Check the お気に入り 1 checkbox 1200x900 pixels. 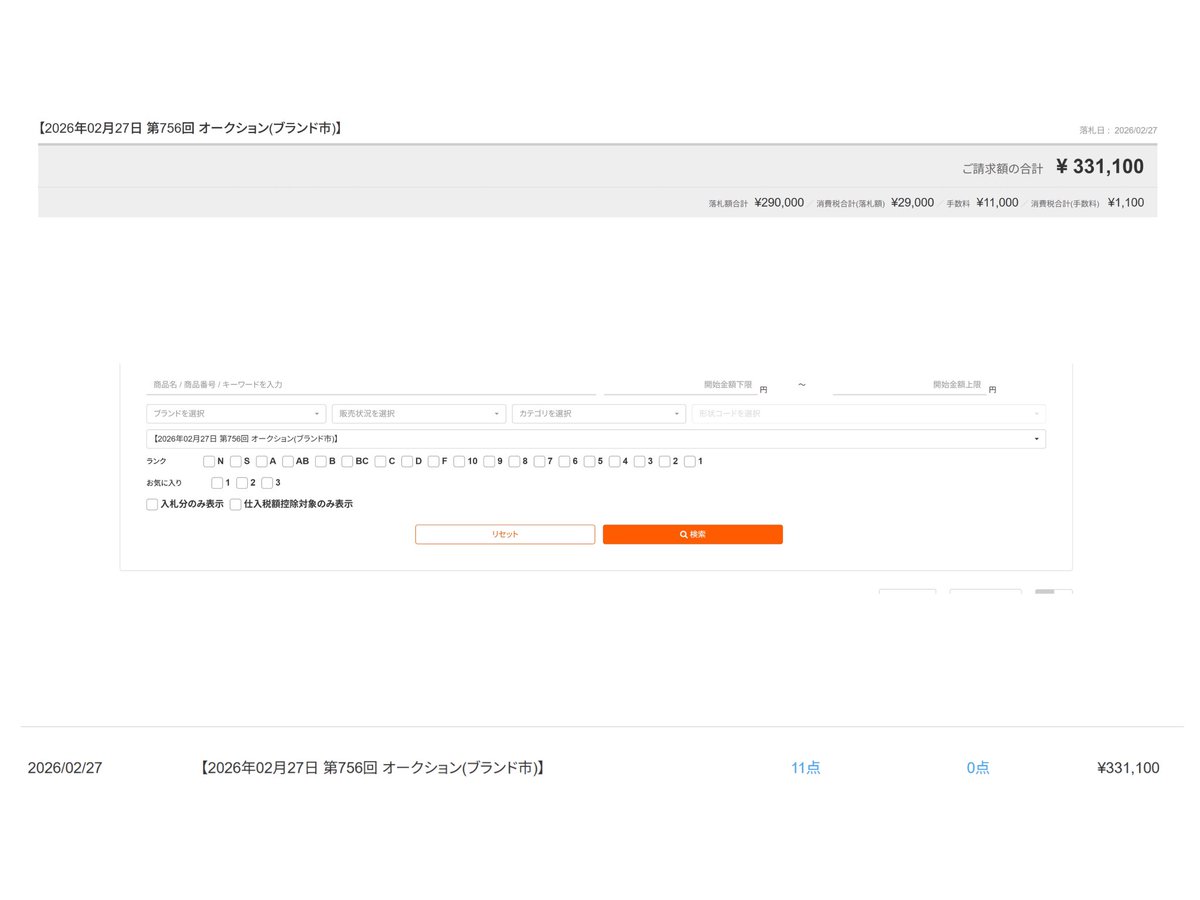[217, 483]
